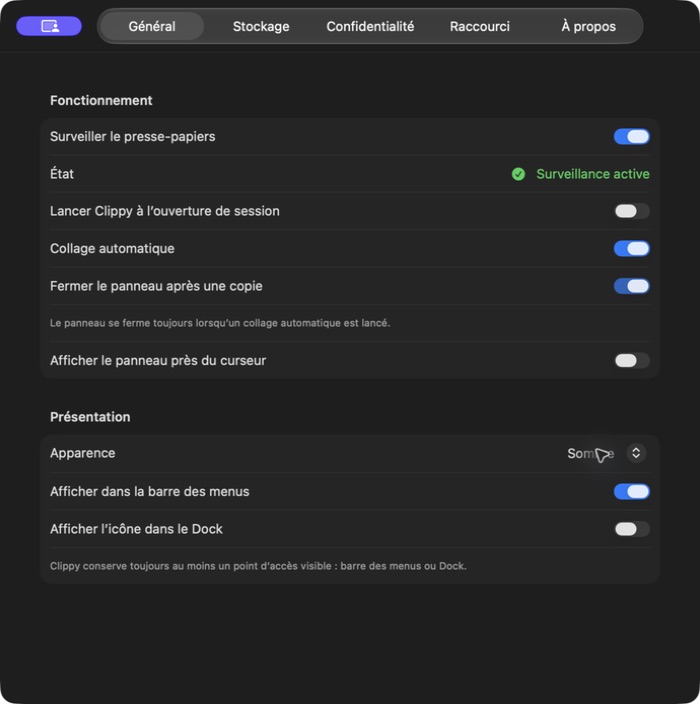Click the purple Clippy panel icon button
Screen dimensions: 700x704
click(49, 26)
